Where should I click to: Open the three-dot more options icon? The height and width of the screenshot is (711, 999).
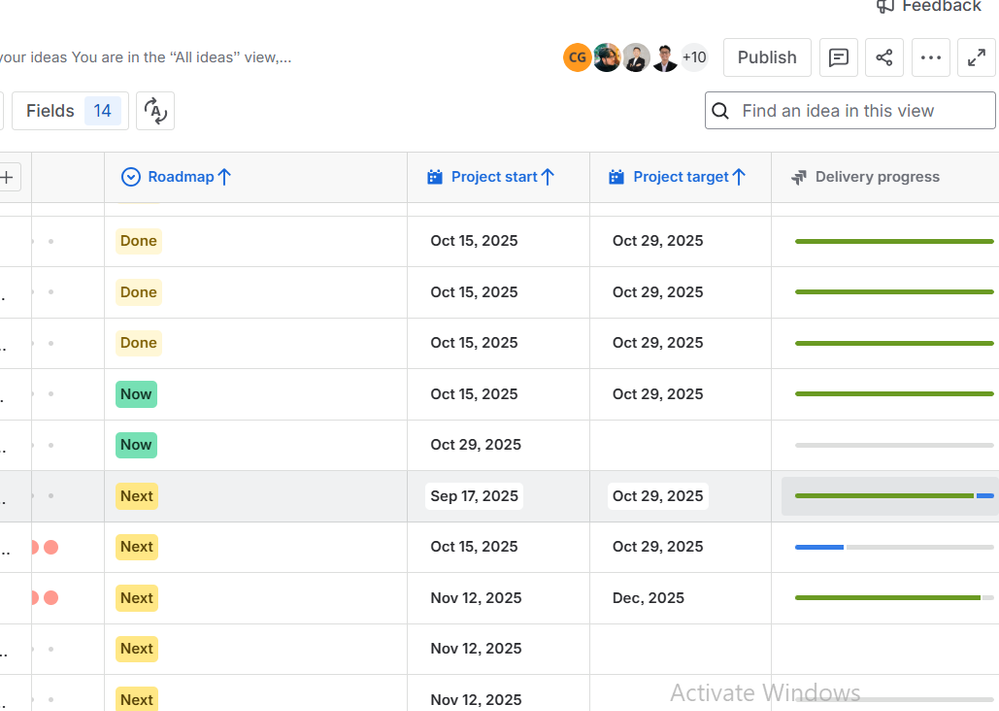(931, 57)
